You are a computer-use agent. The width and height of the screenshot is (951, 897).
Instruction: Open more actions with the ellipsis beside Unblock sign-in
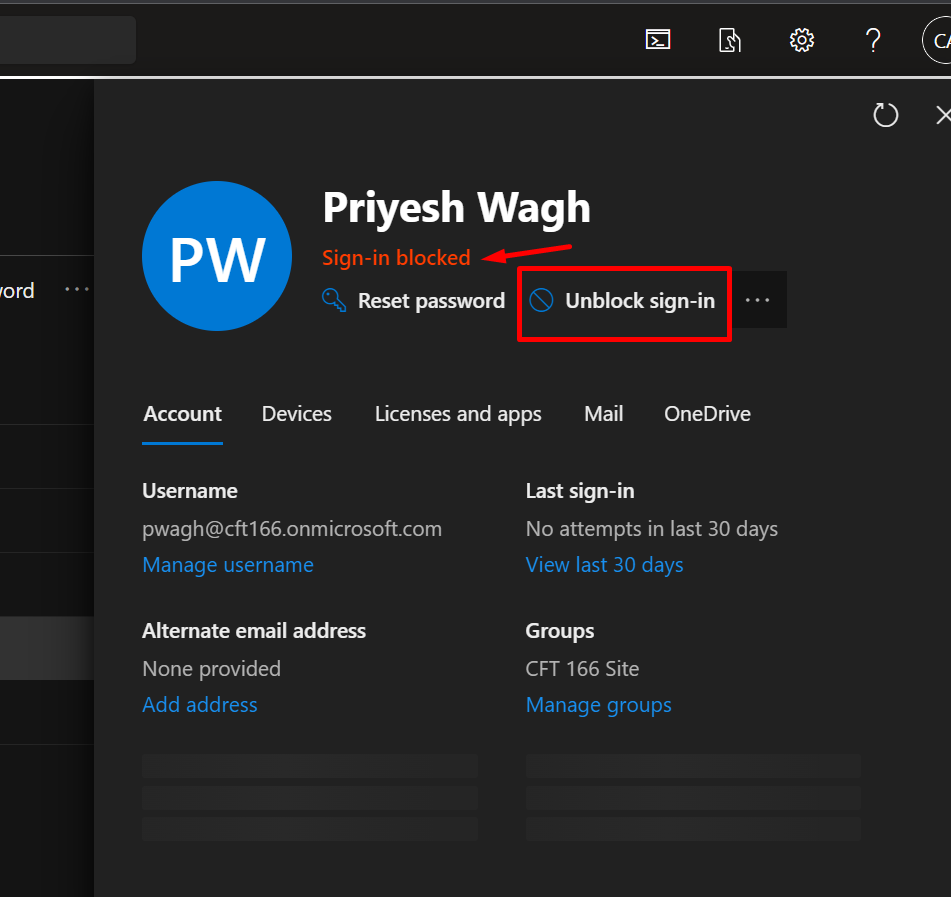point(758,300)
